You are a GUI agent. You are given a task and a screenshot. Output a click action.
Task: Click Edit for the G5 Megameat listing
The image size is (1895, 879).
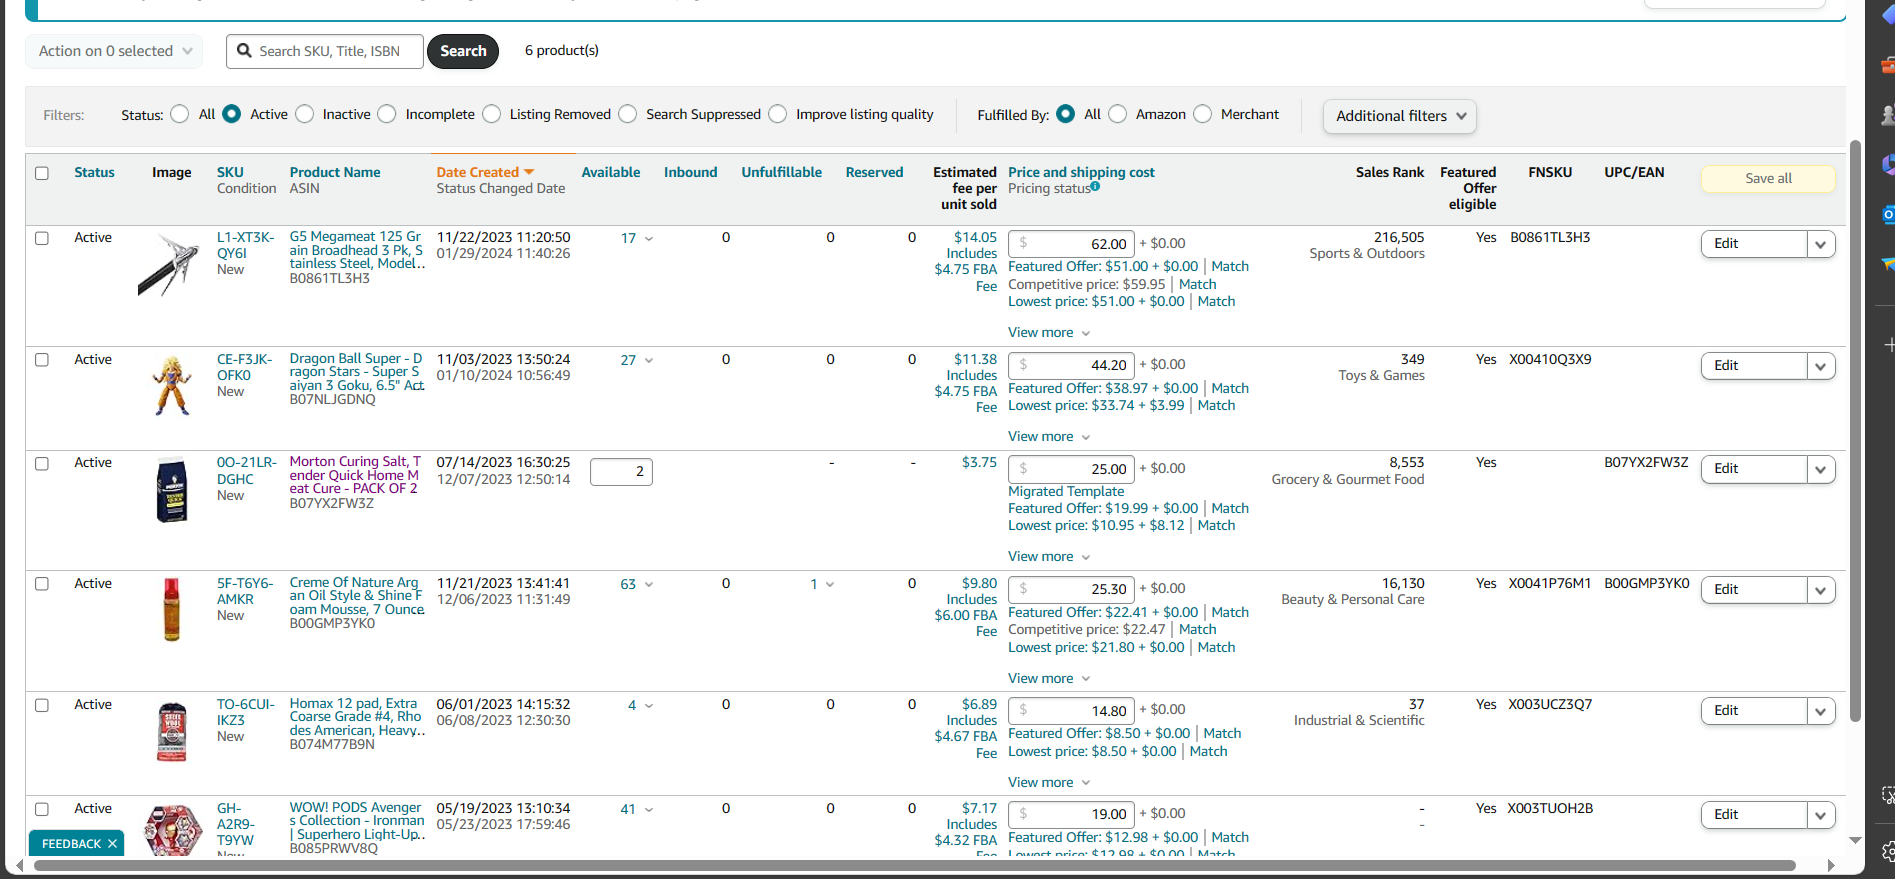coord(1754,244)
